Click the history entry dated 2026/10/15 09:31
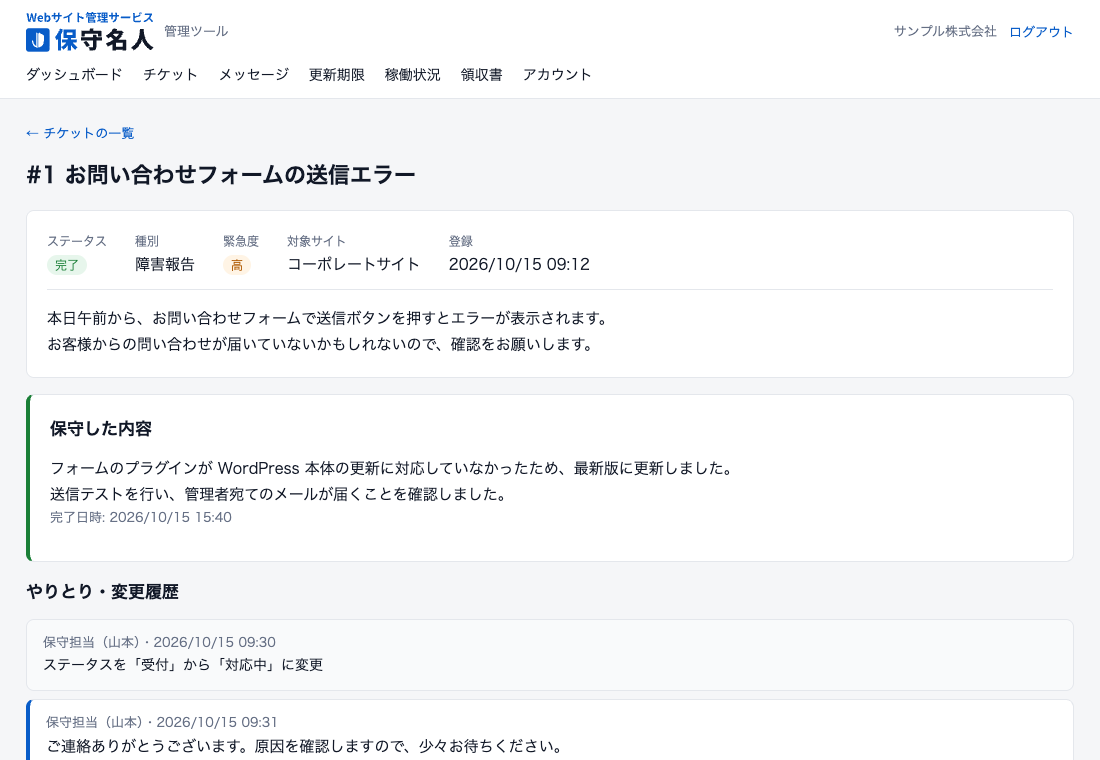This screenshot has width=1100, height=760. pyautogui.click(x=550, y=730)
